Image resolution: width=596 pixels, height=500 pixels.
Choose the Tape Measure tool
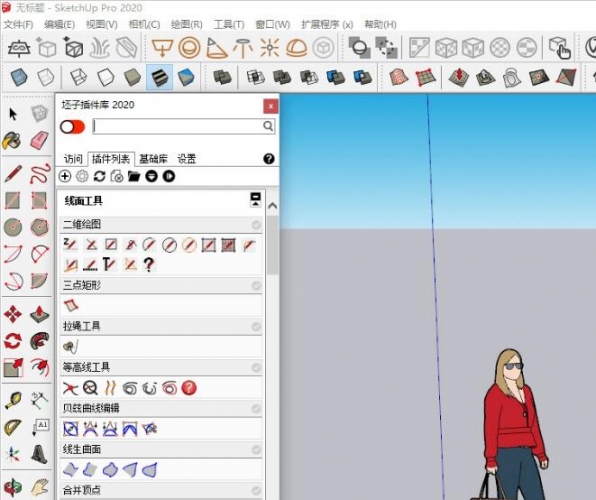point(13,401)
